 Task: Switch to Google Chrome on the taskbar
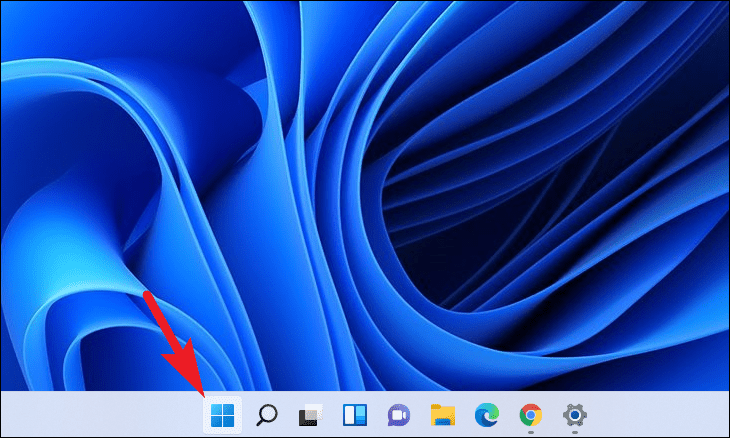point(531,415)
